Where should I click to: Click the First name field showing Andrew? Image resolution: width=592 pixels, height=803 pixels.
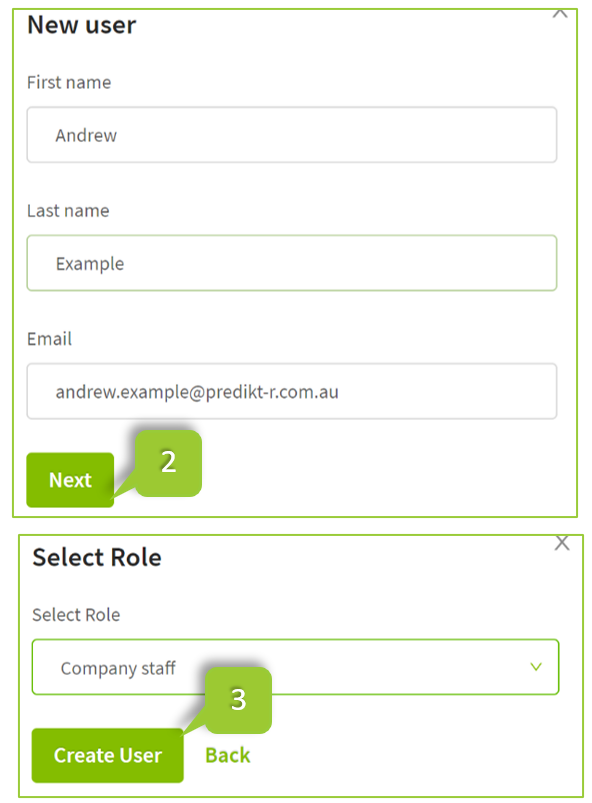point(291,134)
